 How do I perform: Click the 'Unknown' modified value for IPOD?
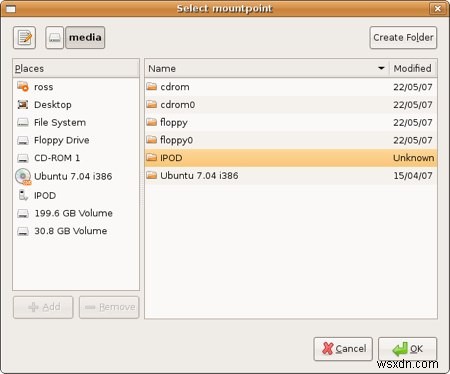pyautogui.click(x=414, y=158)
